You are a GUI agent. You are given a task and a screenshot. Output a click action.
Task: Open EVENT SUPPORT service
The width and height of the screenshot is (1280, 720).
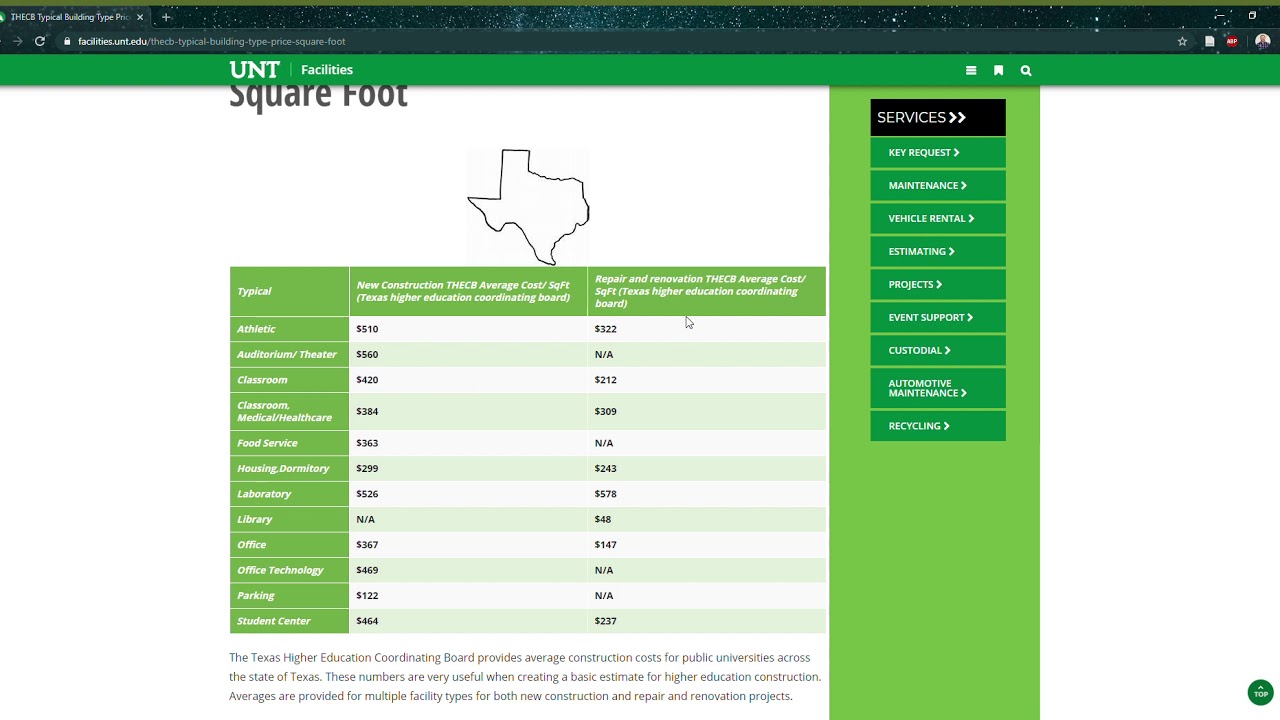pos(938,317)
